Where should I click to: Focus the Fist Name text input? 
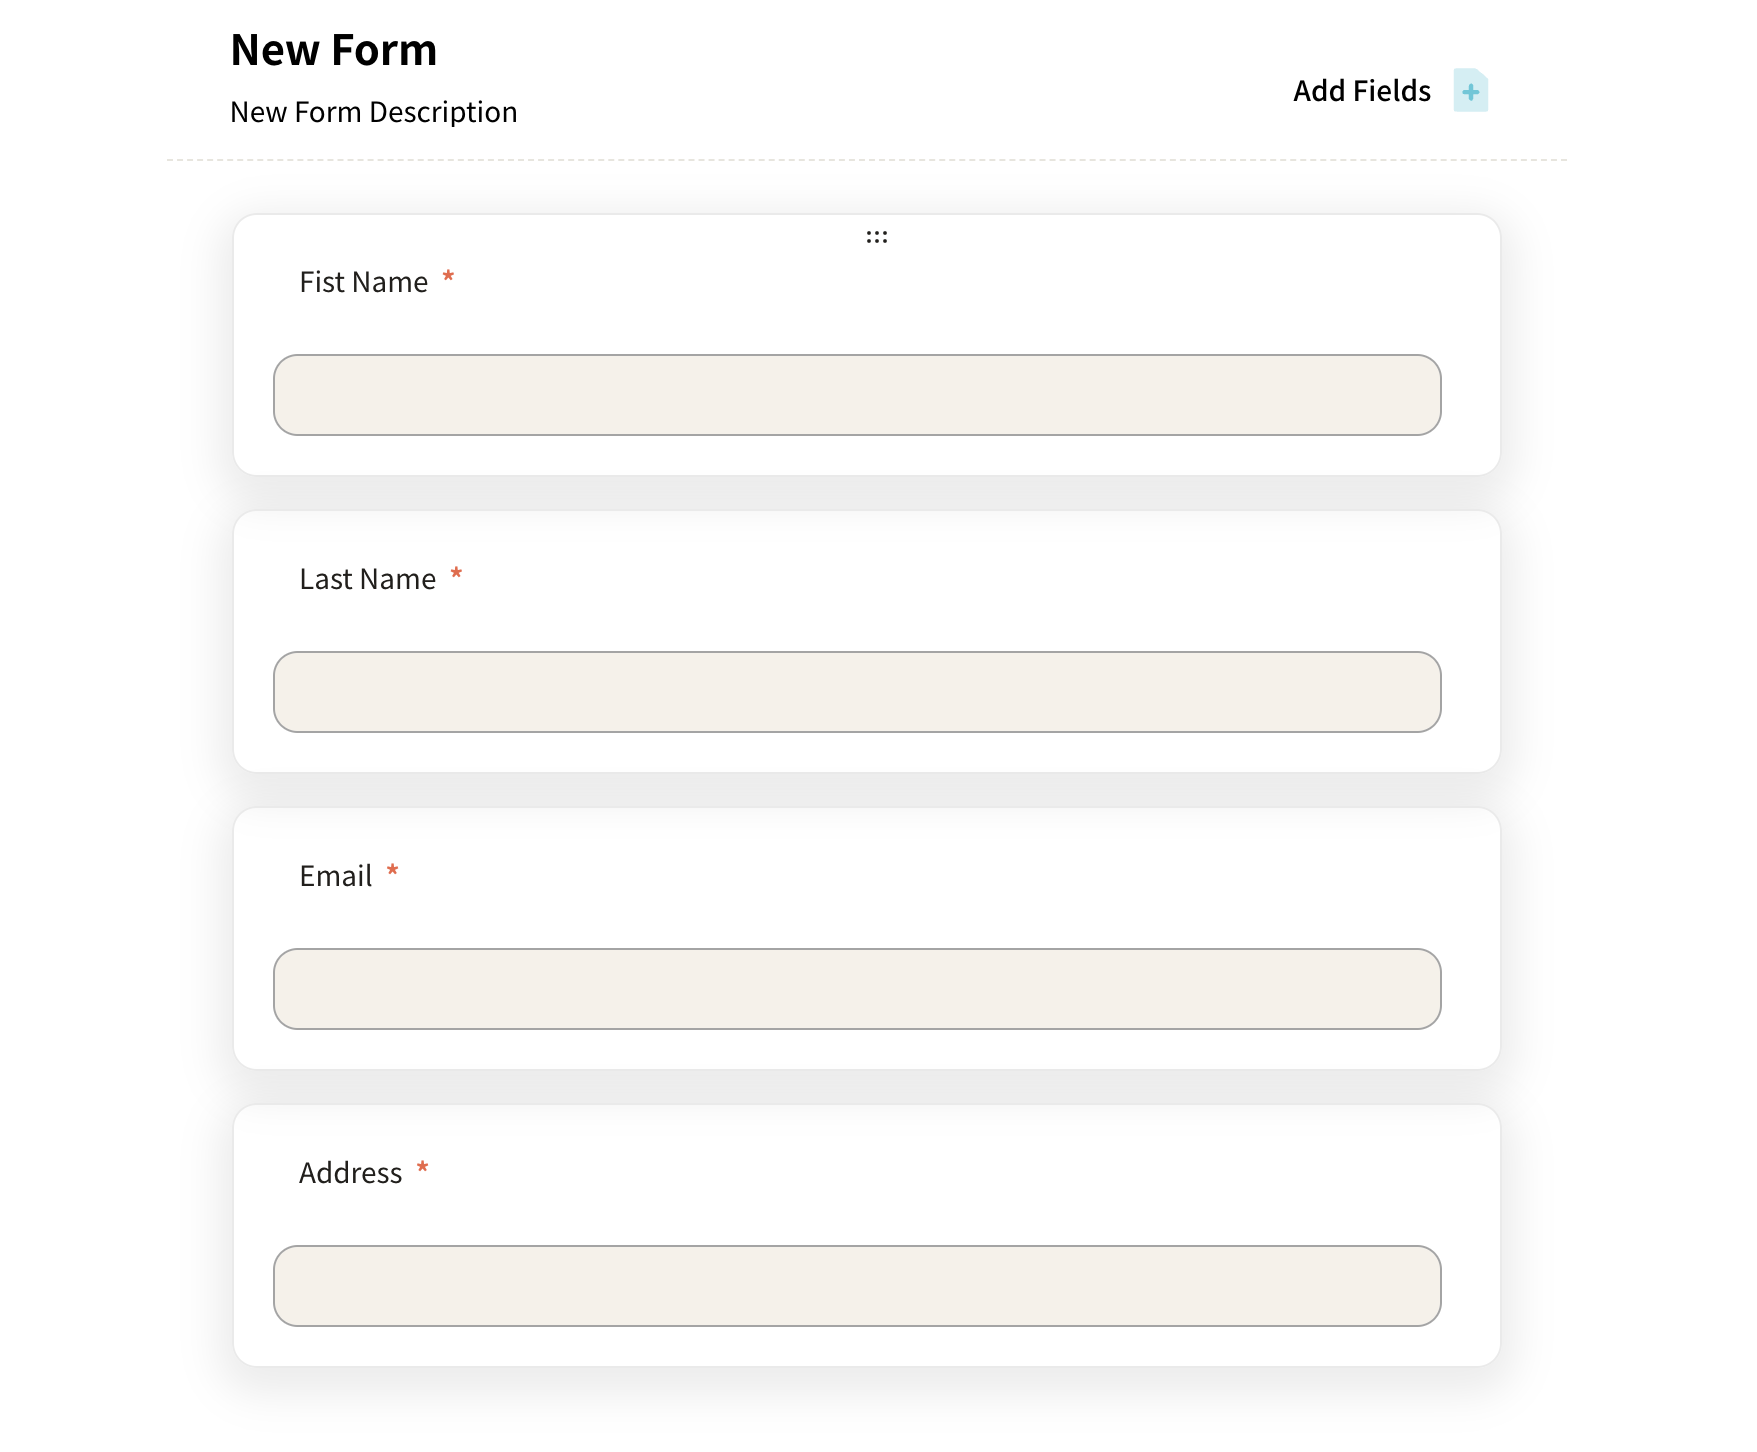pos(856,395)
